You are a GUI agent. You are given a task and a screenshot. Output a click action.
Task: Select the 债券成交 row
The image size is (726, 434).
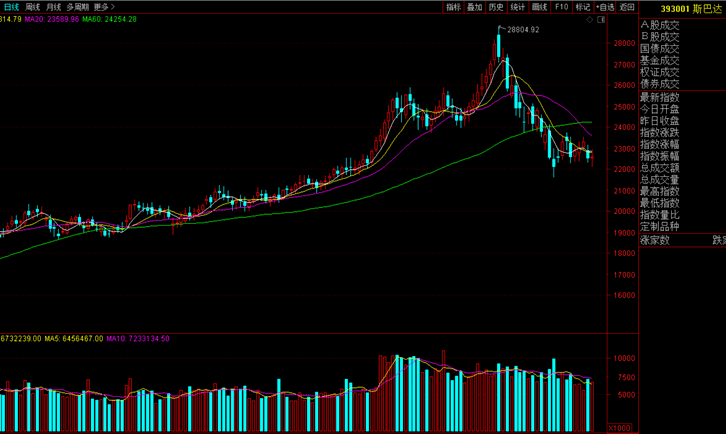[660, 84]
